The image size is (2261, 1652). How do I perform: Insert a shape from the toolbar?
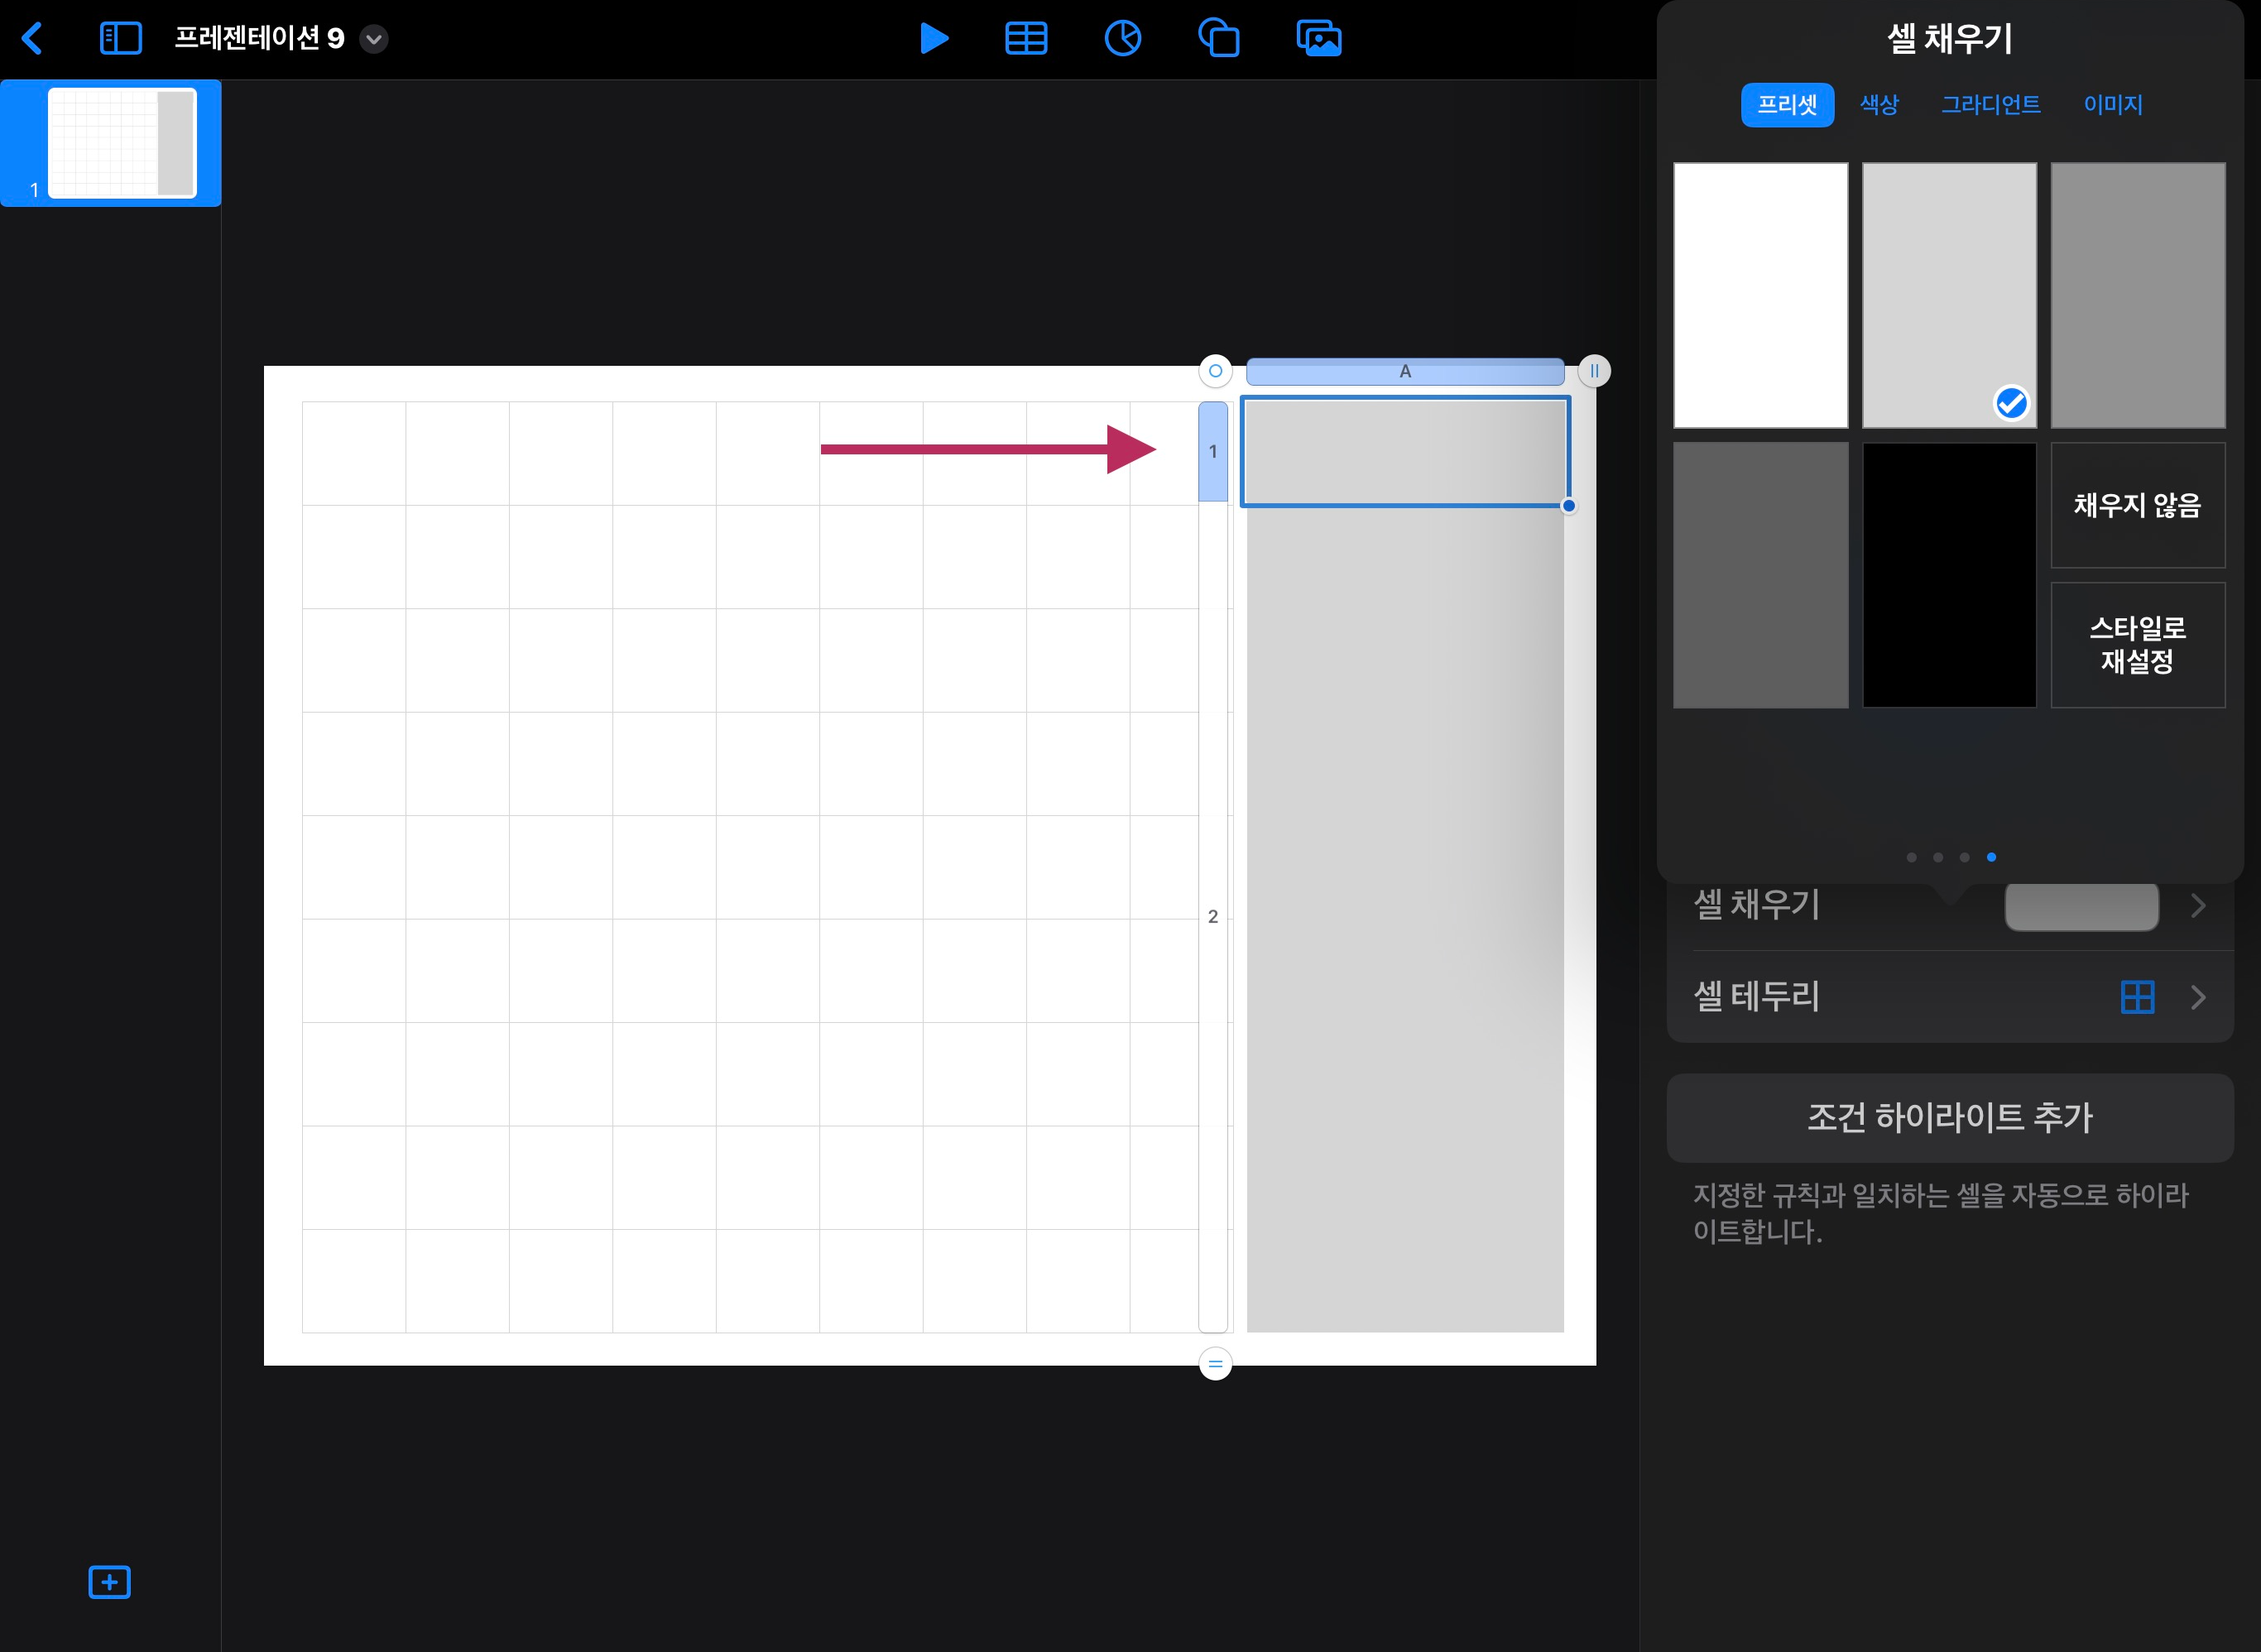1219,39
